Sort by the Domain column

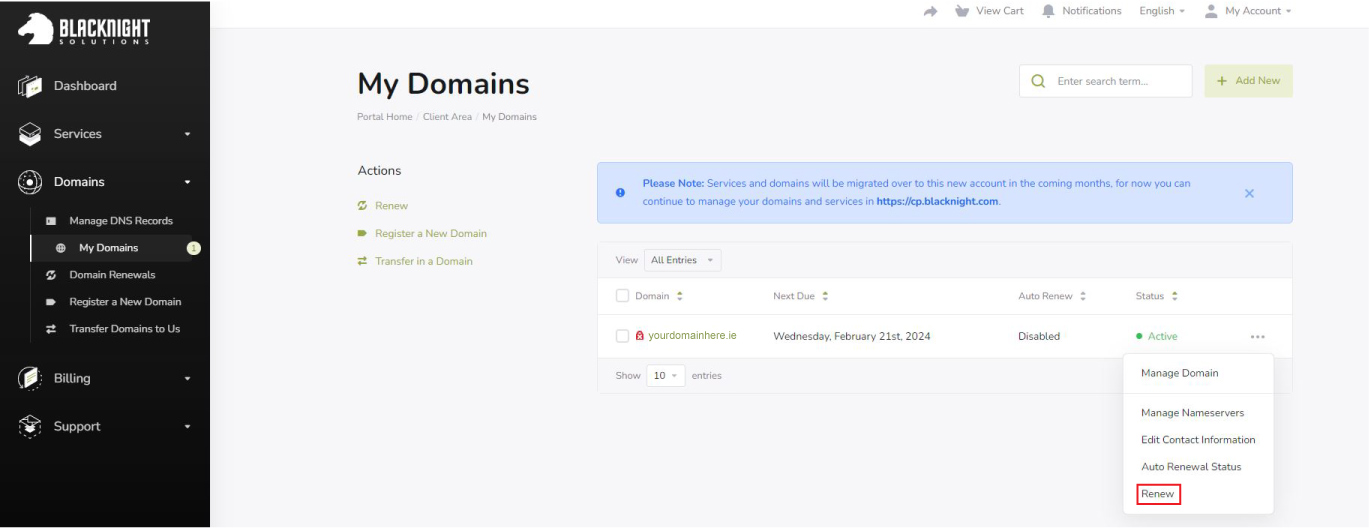point(659,296)
